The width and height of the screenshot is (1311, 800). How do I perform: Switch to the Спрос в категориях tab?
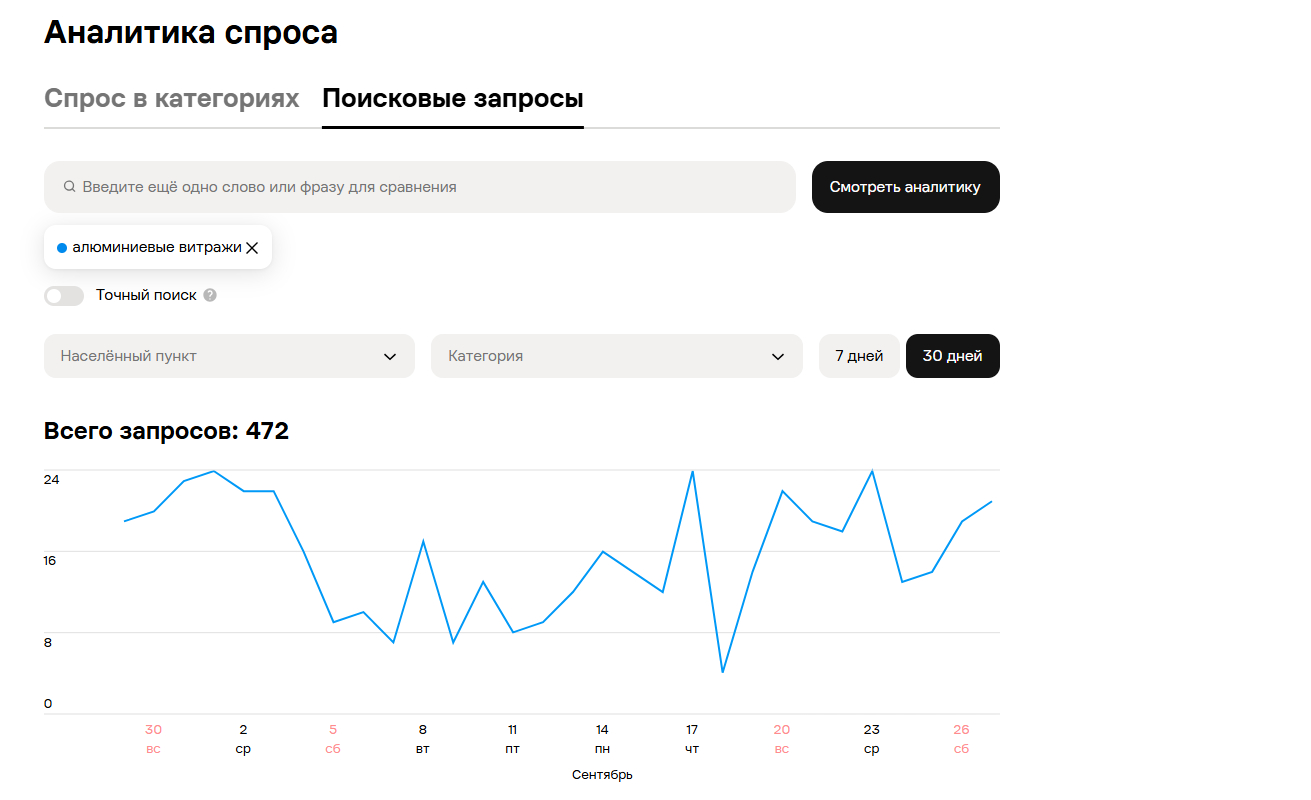tap(172, 99)
